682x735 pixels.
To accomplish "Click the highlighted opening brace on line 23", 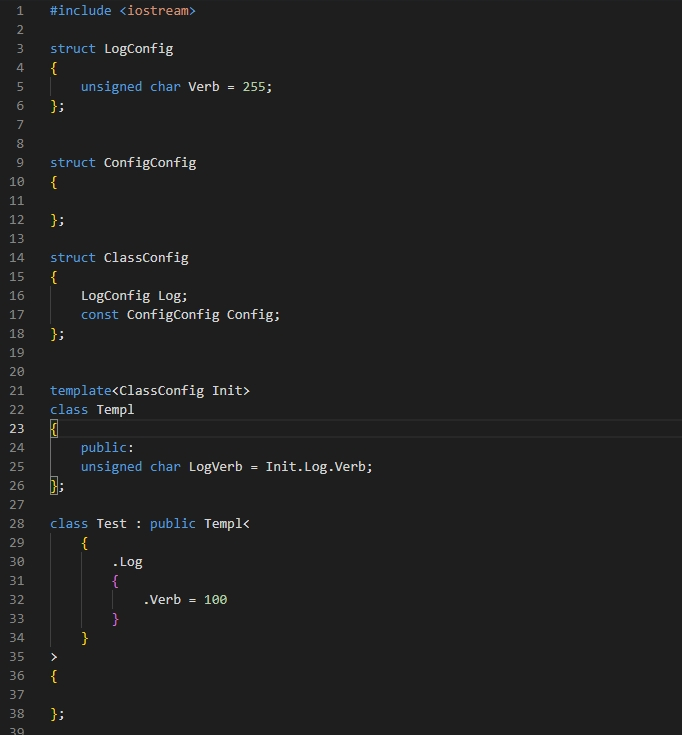I will point(54,428).
